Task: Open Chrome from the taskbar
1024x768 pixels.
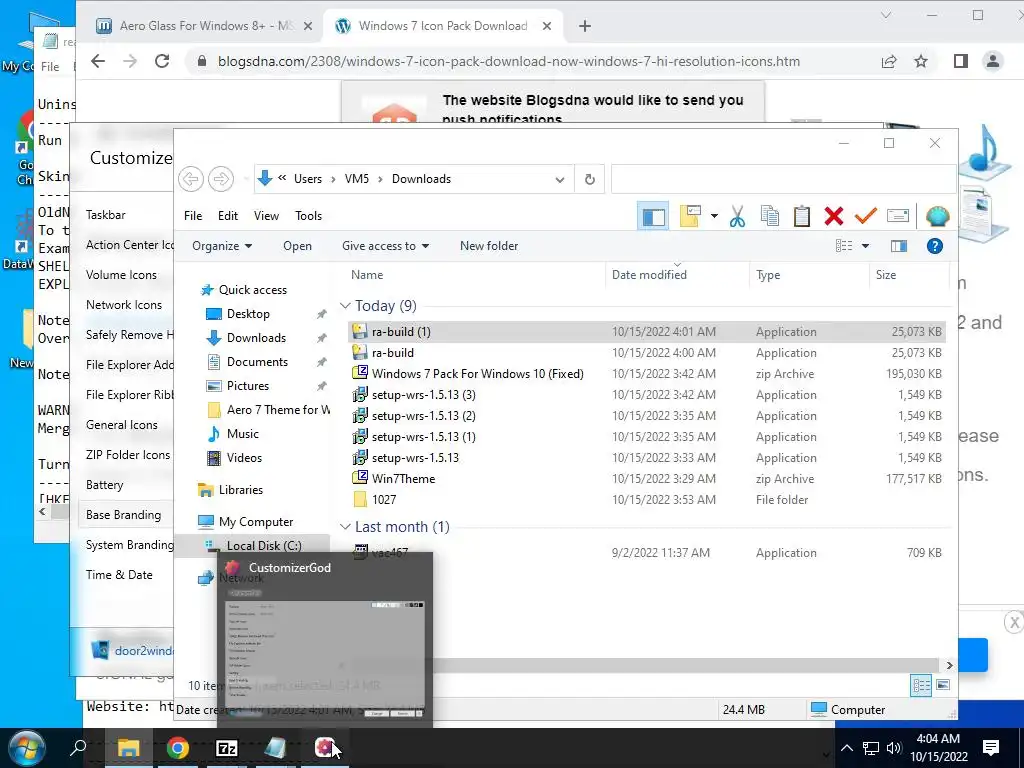Action: 177,748
